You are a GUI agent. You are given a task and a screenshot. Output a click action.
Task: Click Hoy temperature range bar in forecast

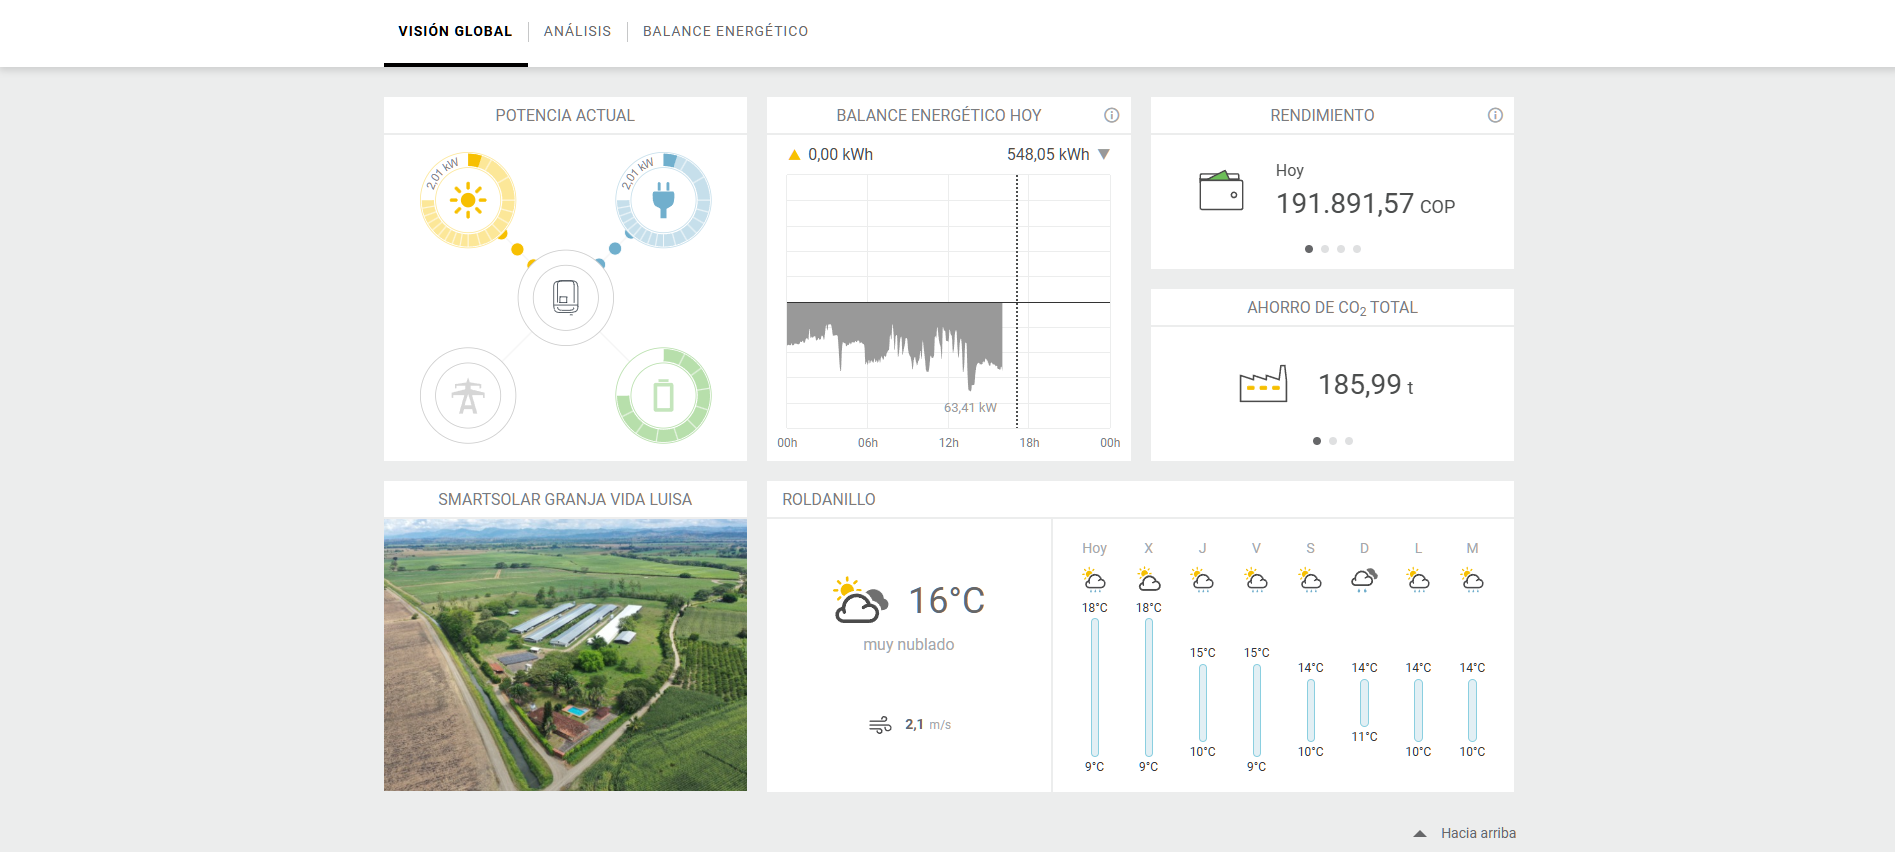pos(1095,687)
